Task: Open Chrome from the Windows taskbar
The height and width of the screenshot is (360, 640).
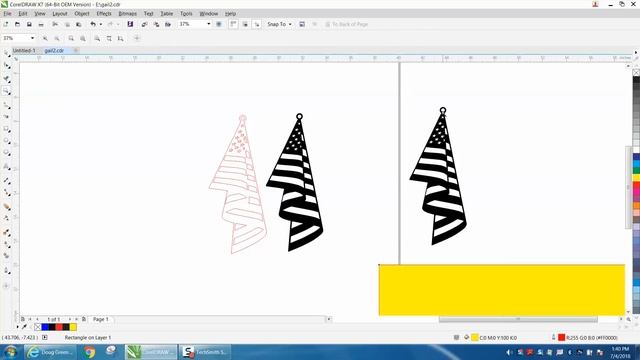Action: [x=89, y=352]
